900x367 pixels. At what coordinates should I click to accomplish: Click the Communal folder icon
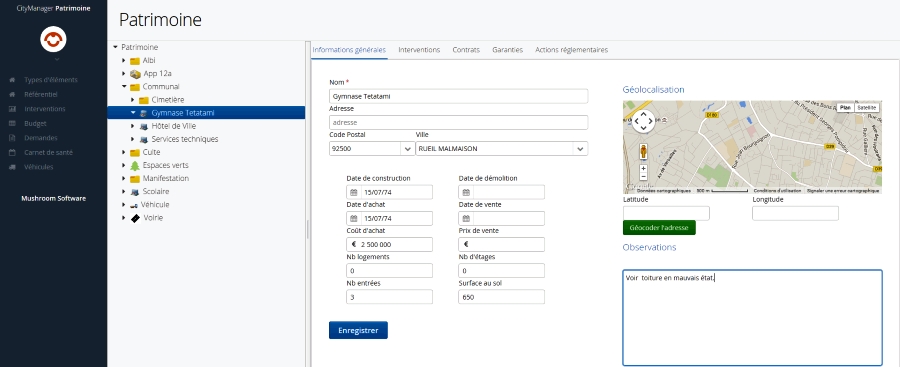click(135, 87)
